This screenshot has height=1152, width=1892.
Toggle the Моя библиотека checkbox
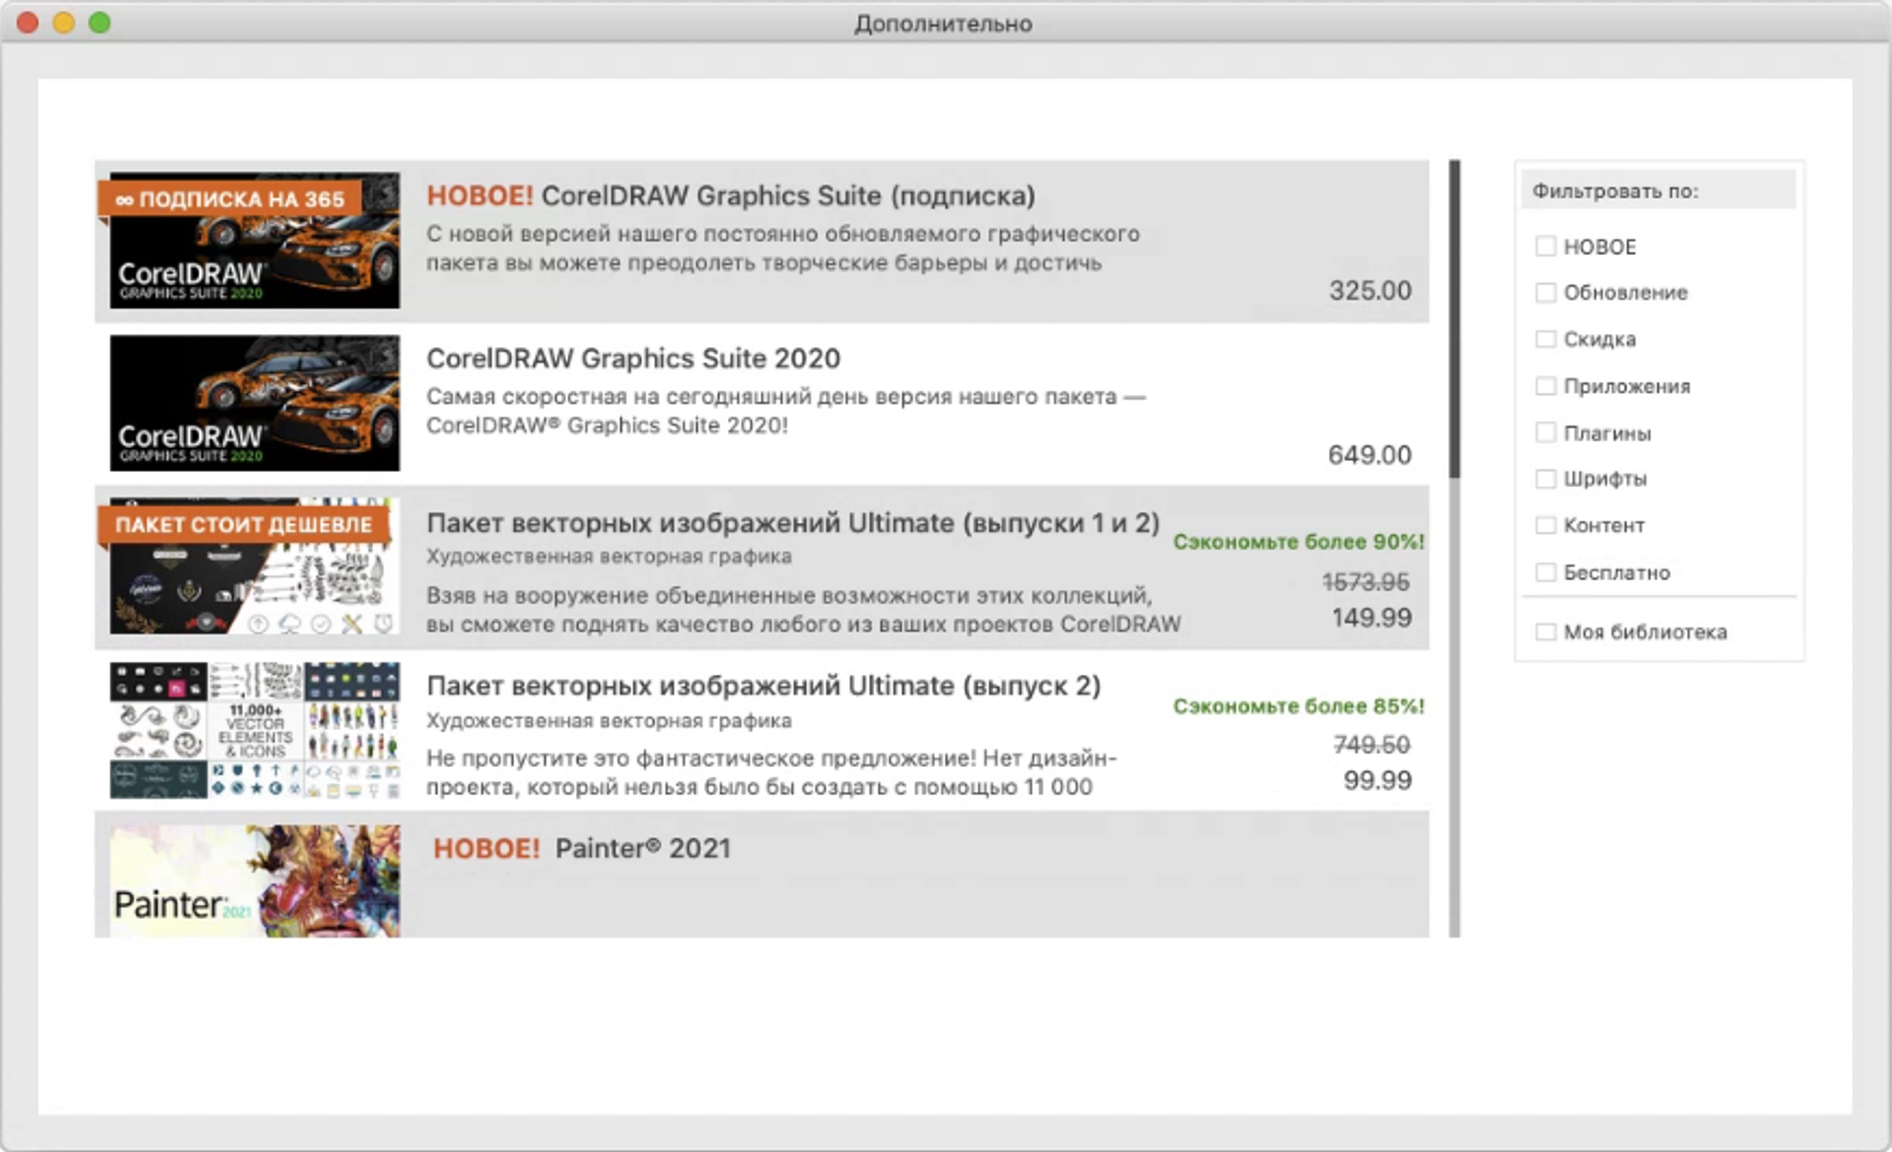(x=1545, y=632)
